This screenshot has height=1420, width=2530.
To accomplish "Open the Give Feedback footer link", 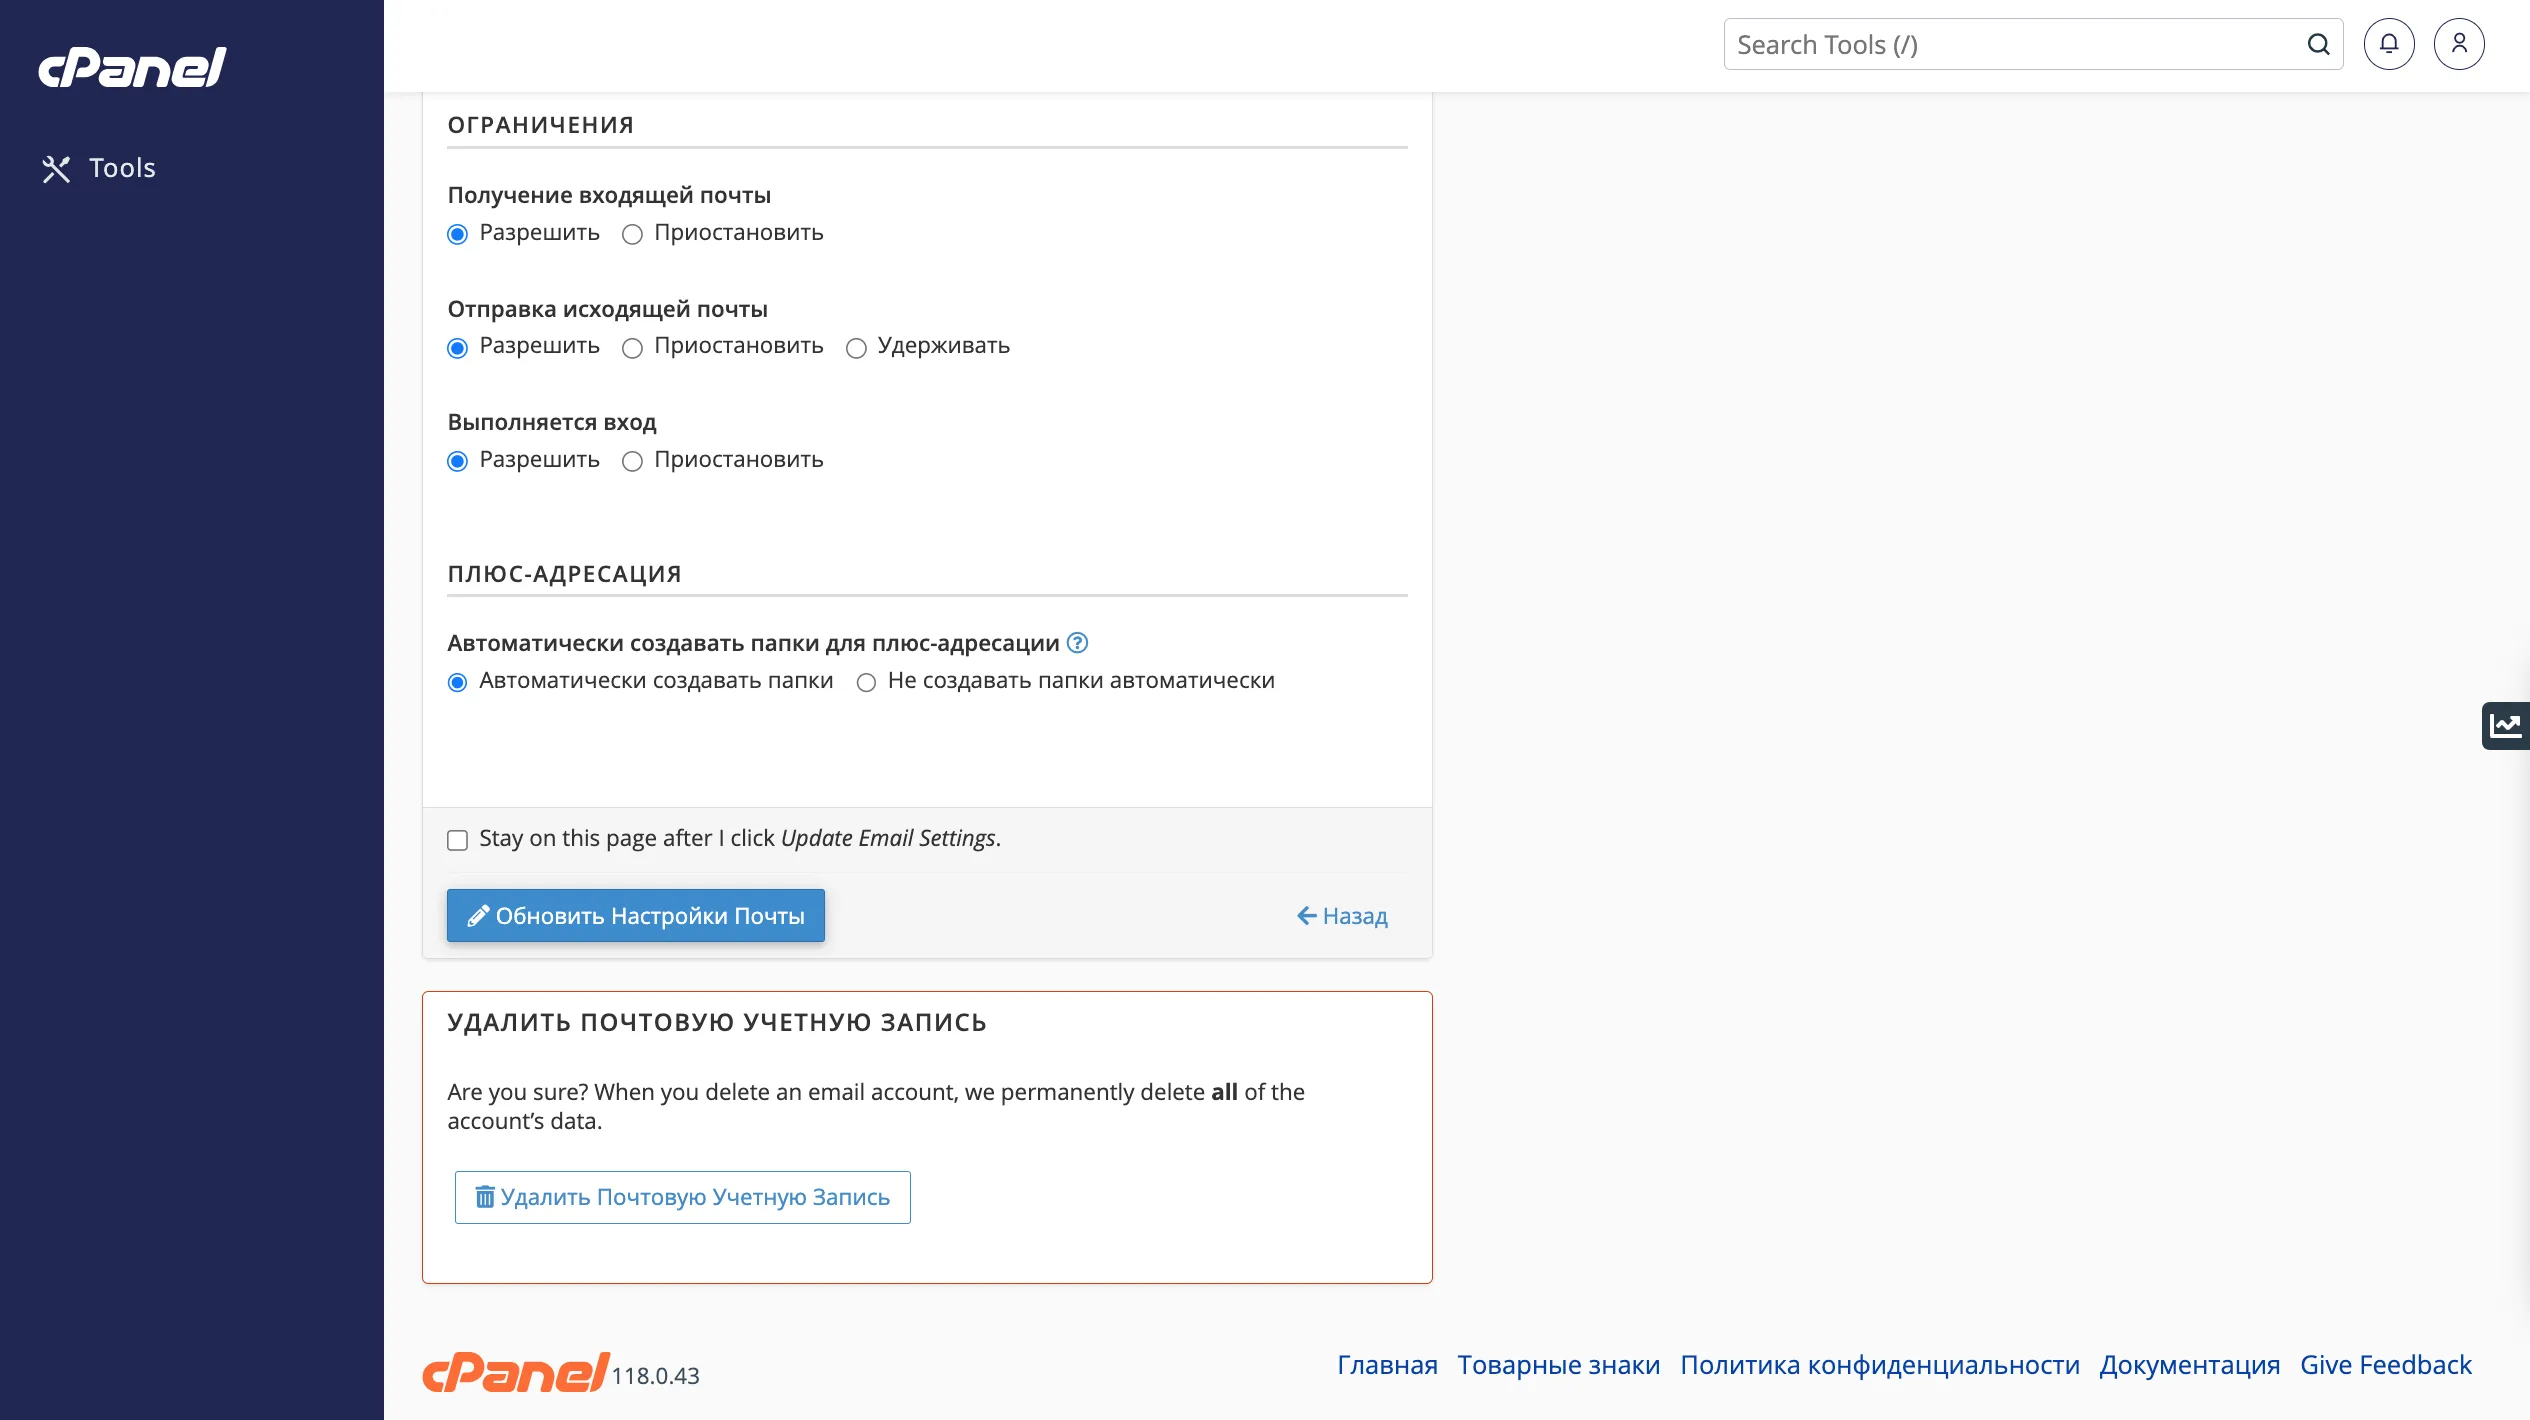I will click(x=2385, y=1365).
